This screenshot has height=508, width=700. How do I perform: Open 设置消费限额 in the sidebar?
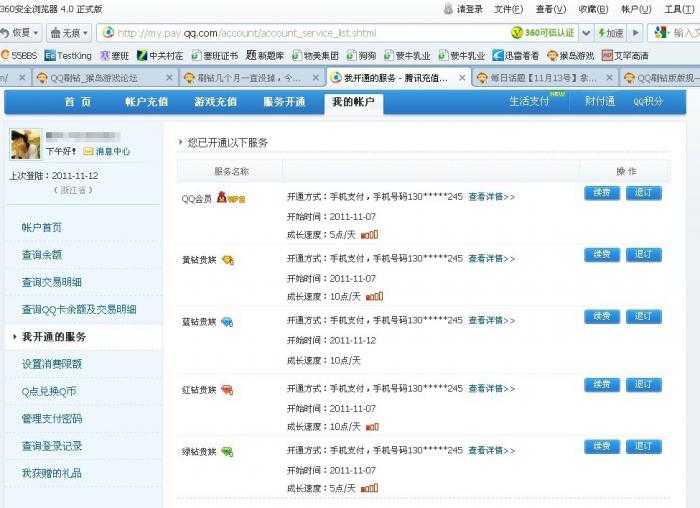(52, 364)
